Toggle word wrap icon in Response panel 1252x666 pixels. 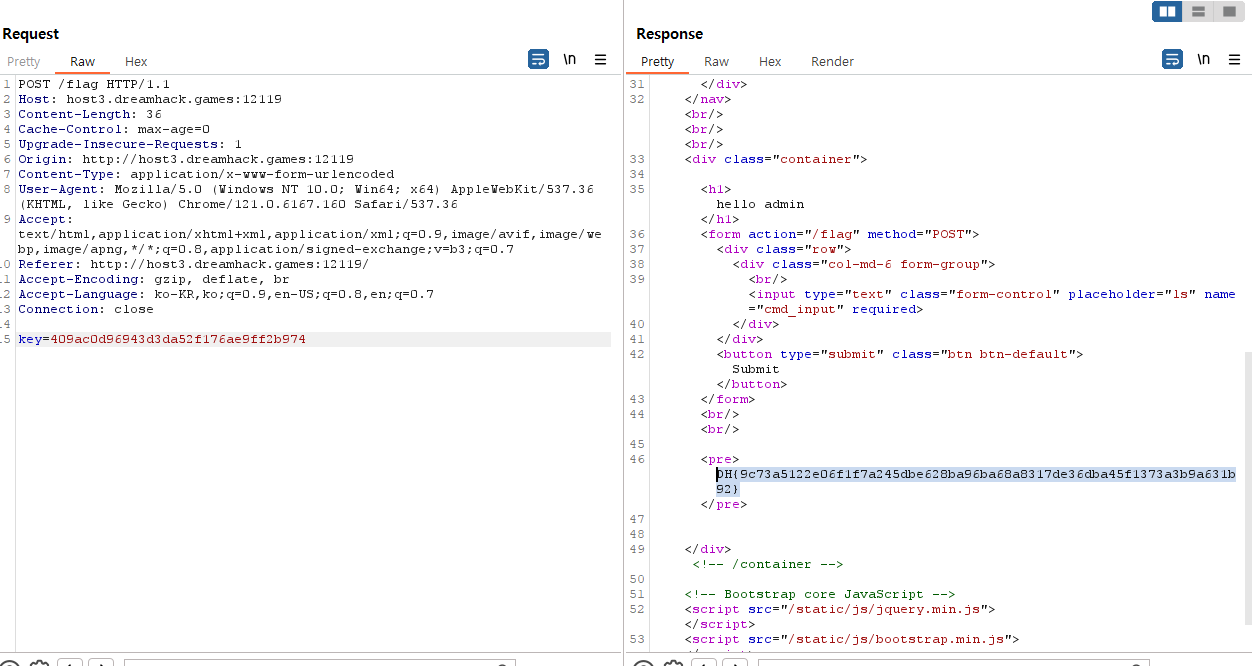(1172, 60)
